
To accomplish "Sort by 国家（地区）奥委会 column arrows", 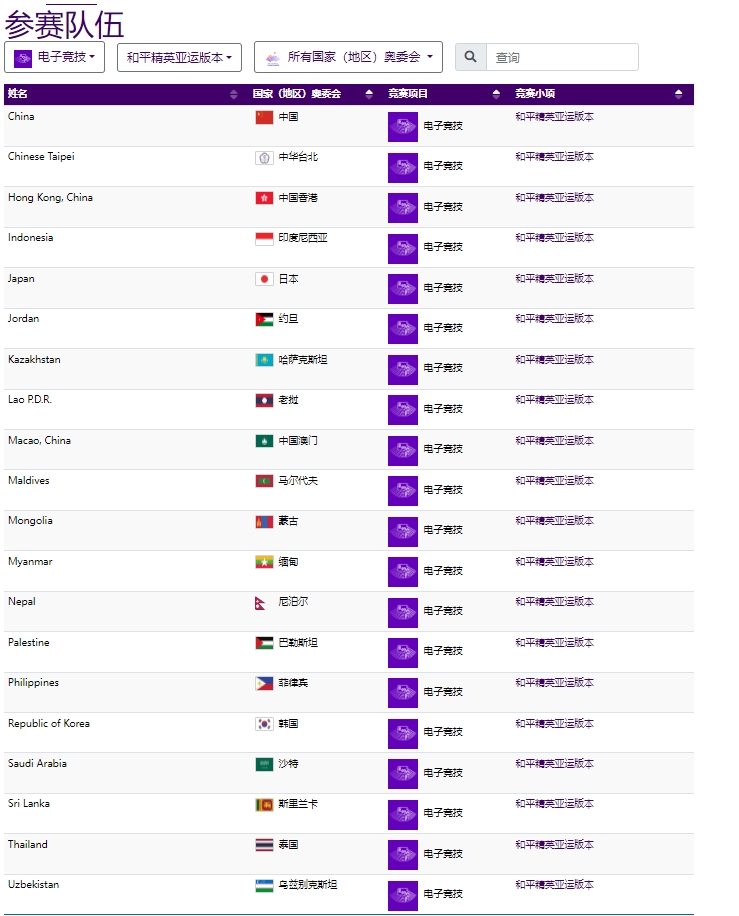I will [x=369, y=94].
